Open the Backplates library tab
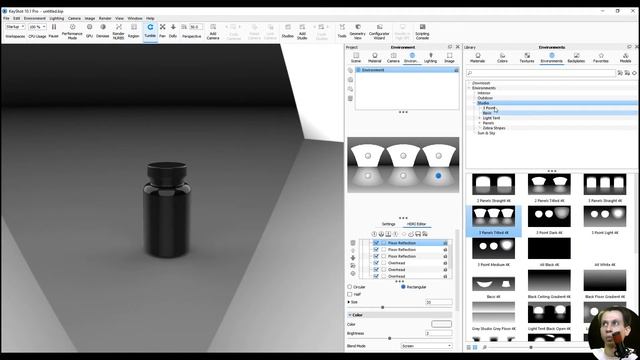640x360 pixels. click(576, 58)
